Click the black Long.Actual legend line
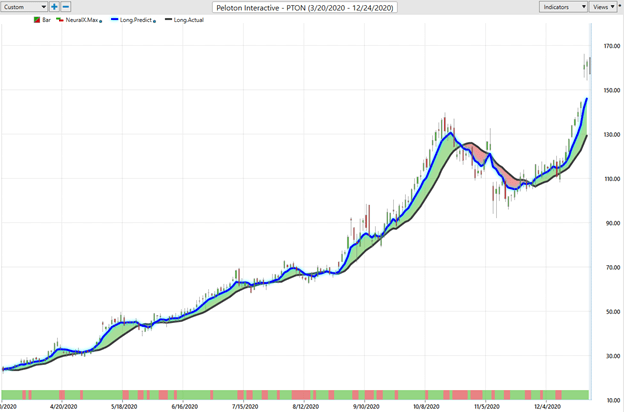The height and width of the screenshot is (412, 624). click(169, 20)
